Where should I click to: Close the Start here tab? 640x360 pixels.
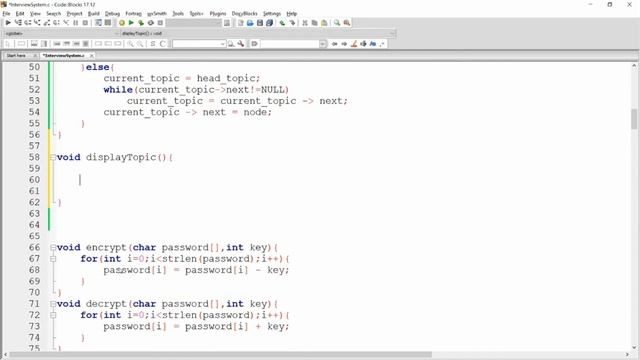tap(35, 56)
